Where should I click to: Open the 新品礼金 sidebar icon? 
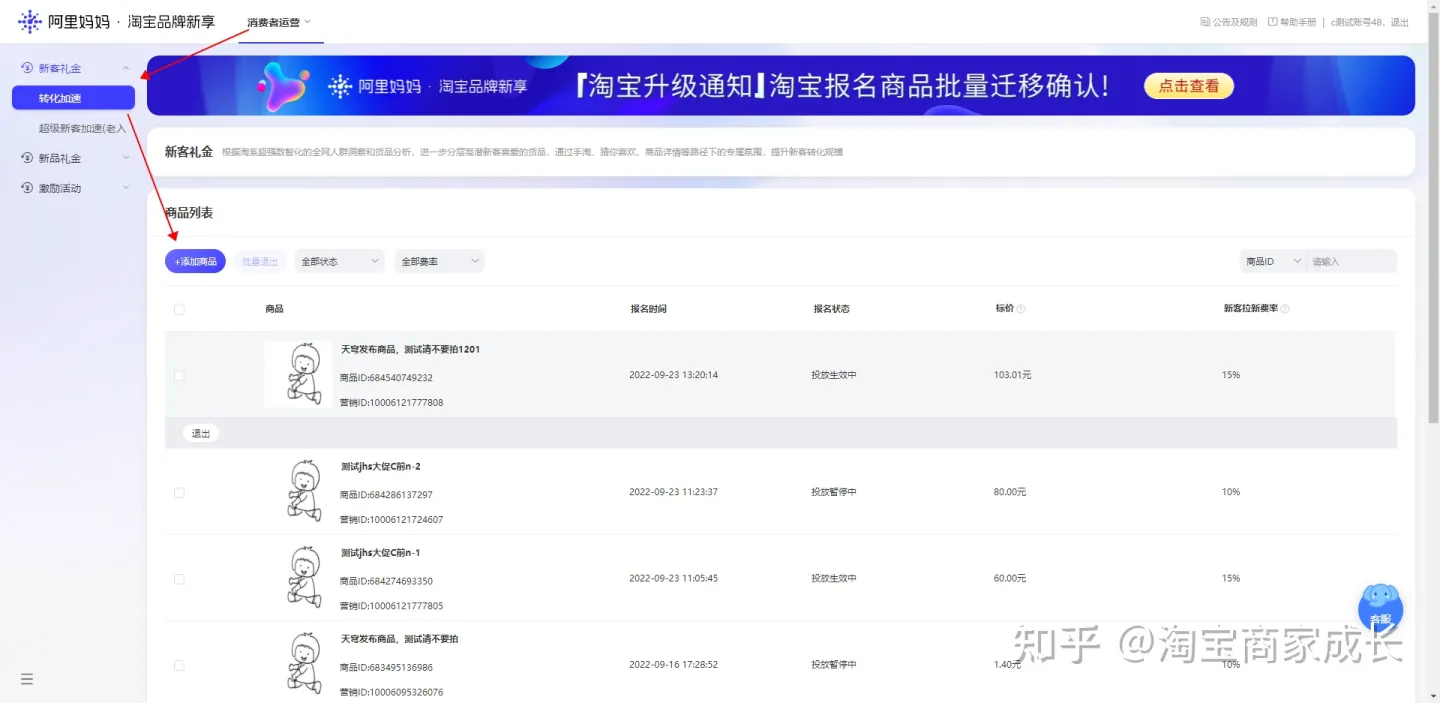tap(27, 158)
